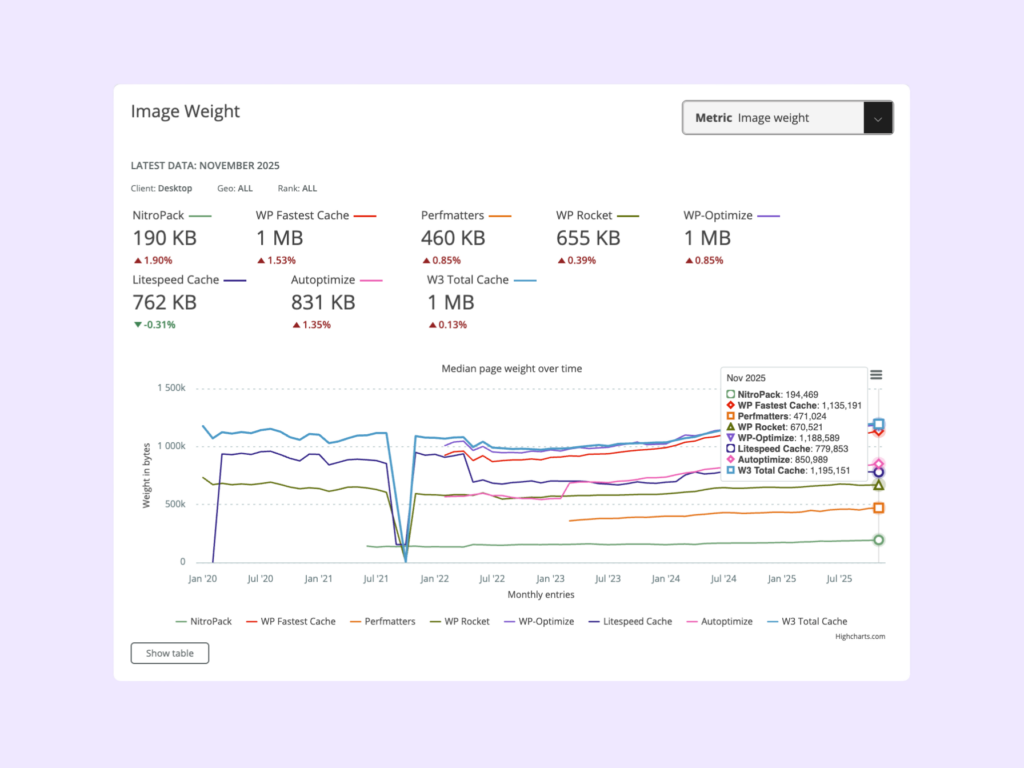Toggle WP Rocket series in the legend
1024x768 pixels.
(x=460, y=622)
